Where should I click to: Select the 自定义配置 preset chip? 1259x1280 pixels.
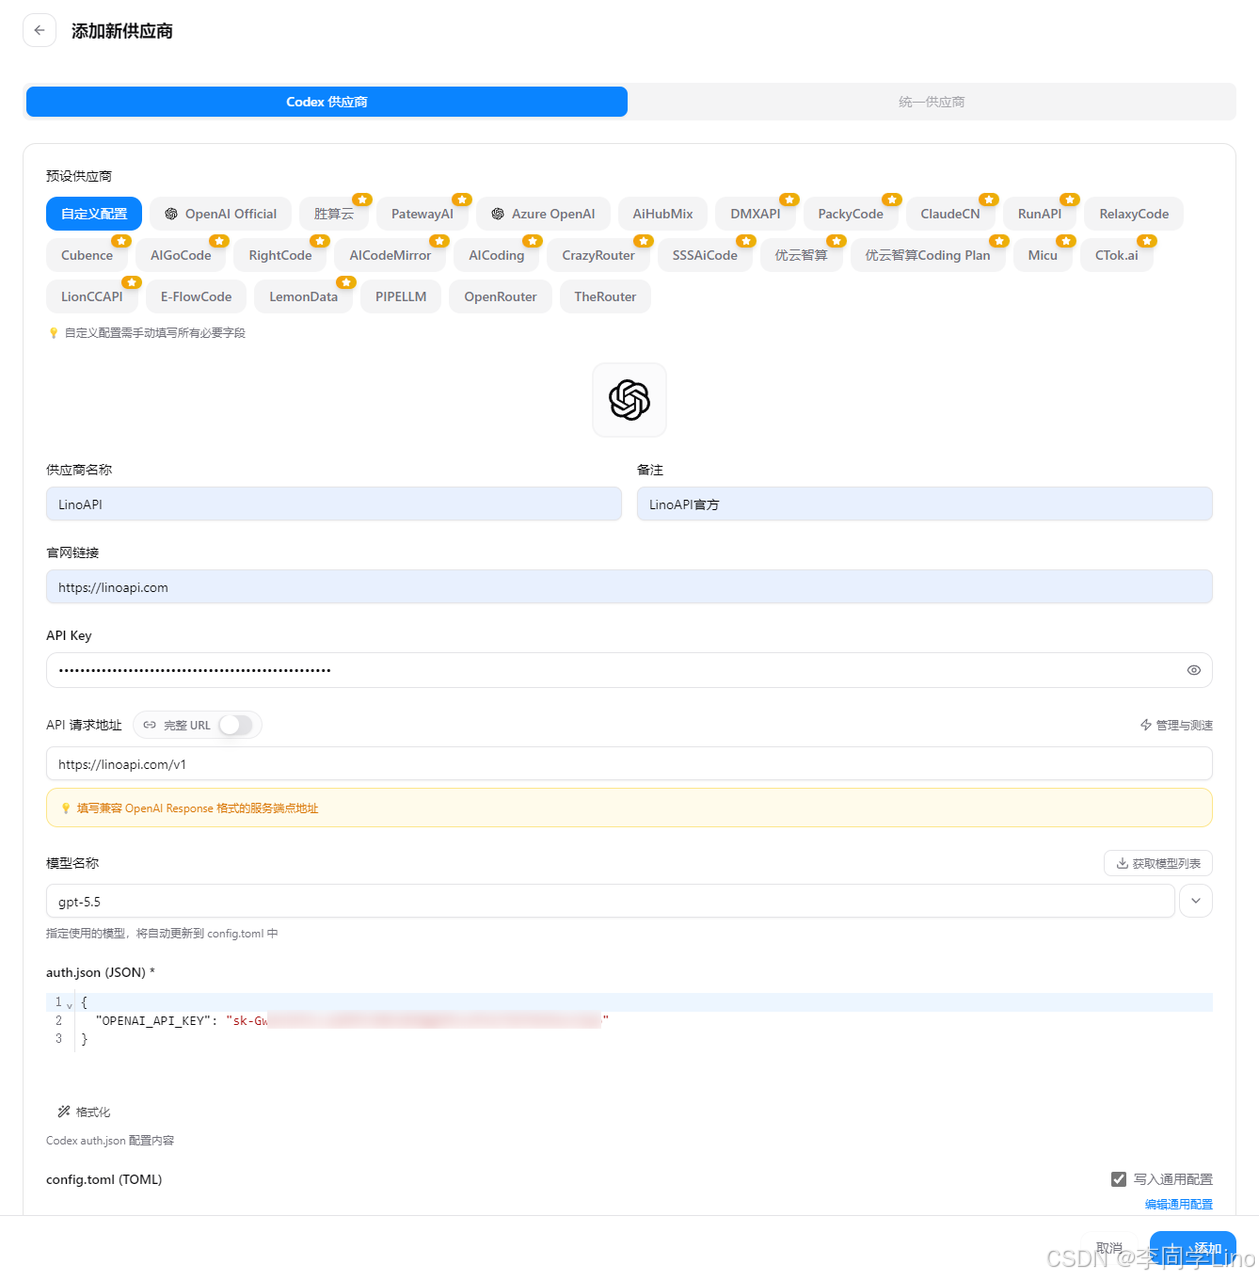[94, 214]
